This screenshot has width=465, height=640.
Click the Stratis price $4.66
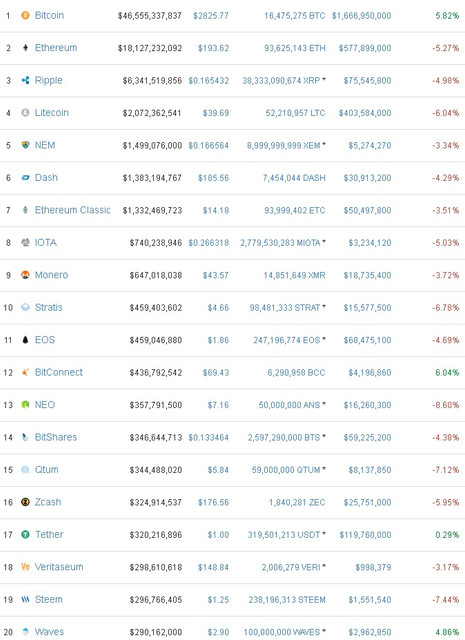(x=218, y=308)
